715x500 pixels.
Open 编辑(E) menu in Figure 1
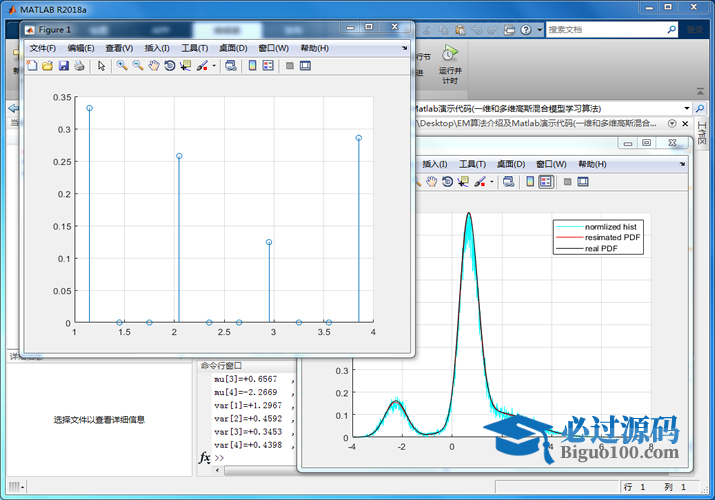click(81, 48)
